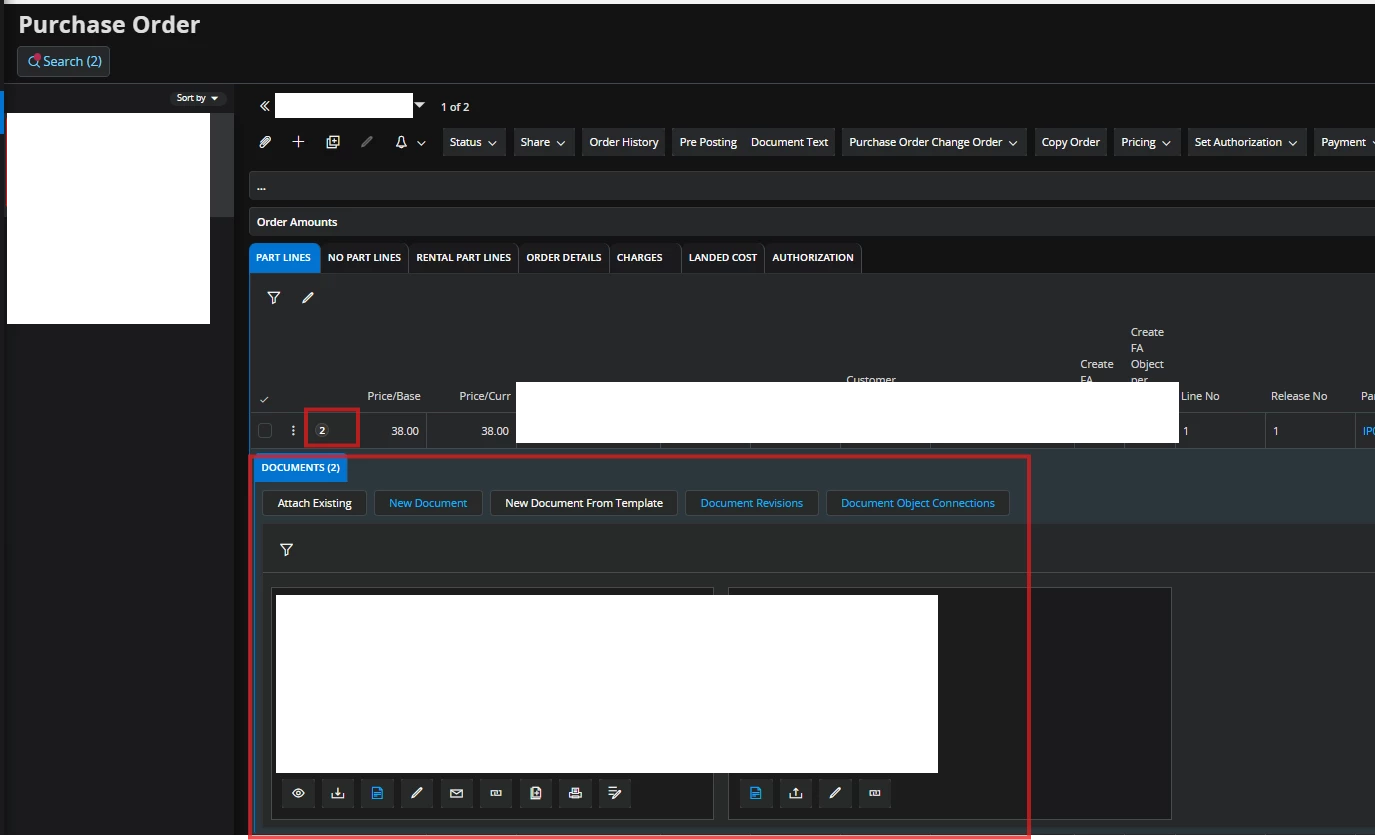Click the eye view document icon
The width and height of the screenshot is (1375, 840).
298,793
